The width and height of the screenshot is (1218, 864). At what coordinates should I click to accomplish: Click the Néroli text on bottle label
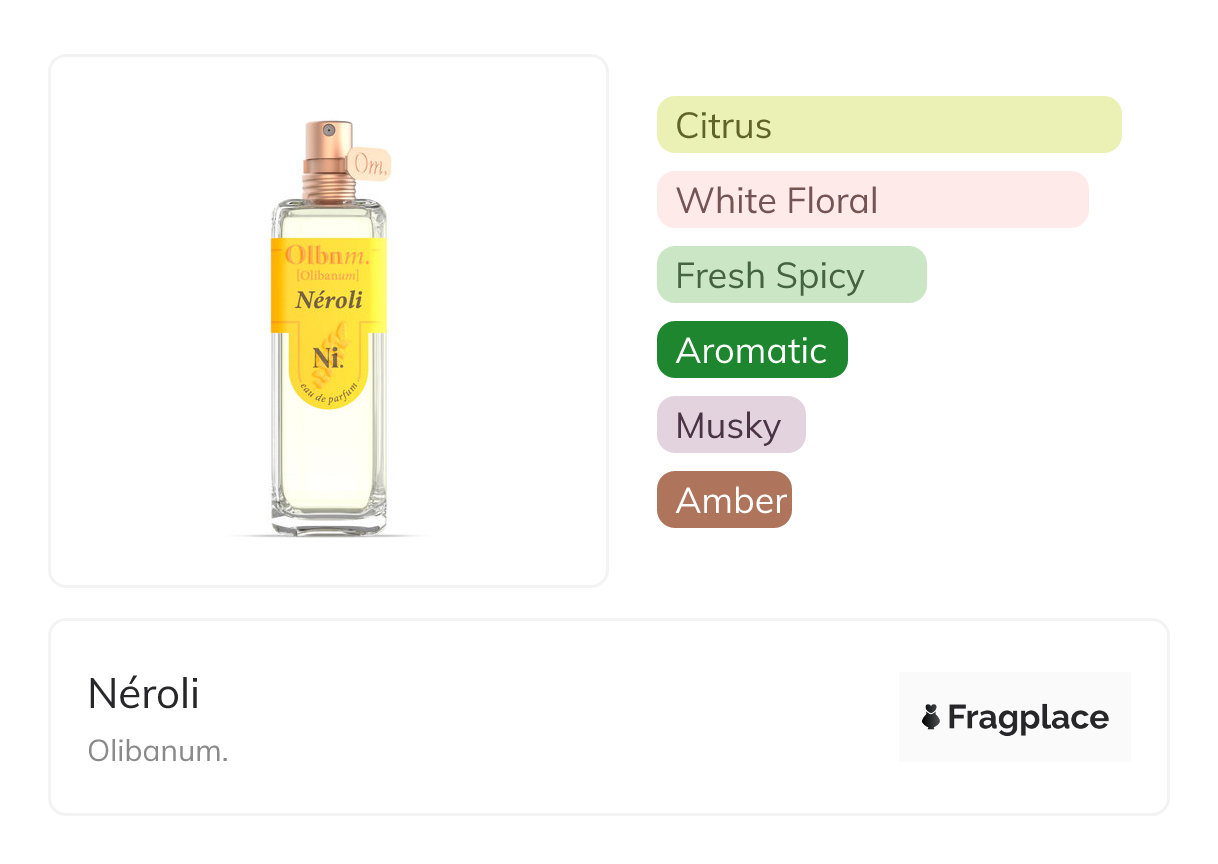click(x=328, y=299)
